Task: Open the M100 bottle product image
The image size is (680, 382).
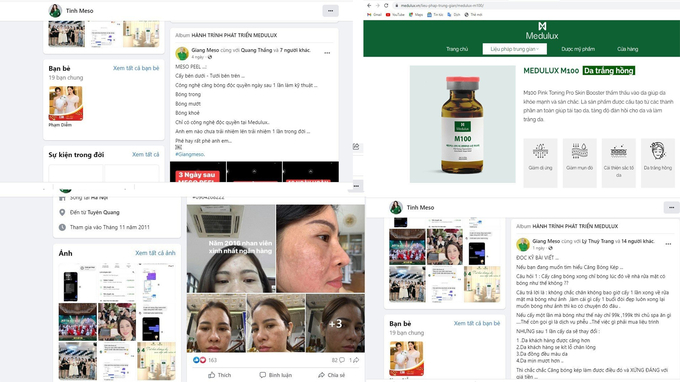Action: point(462,124)
